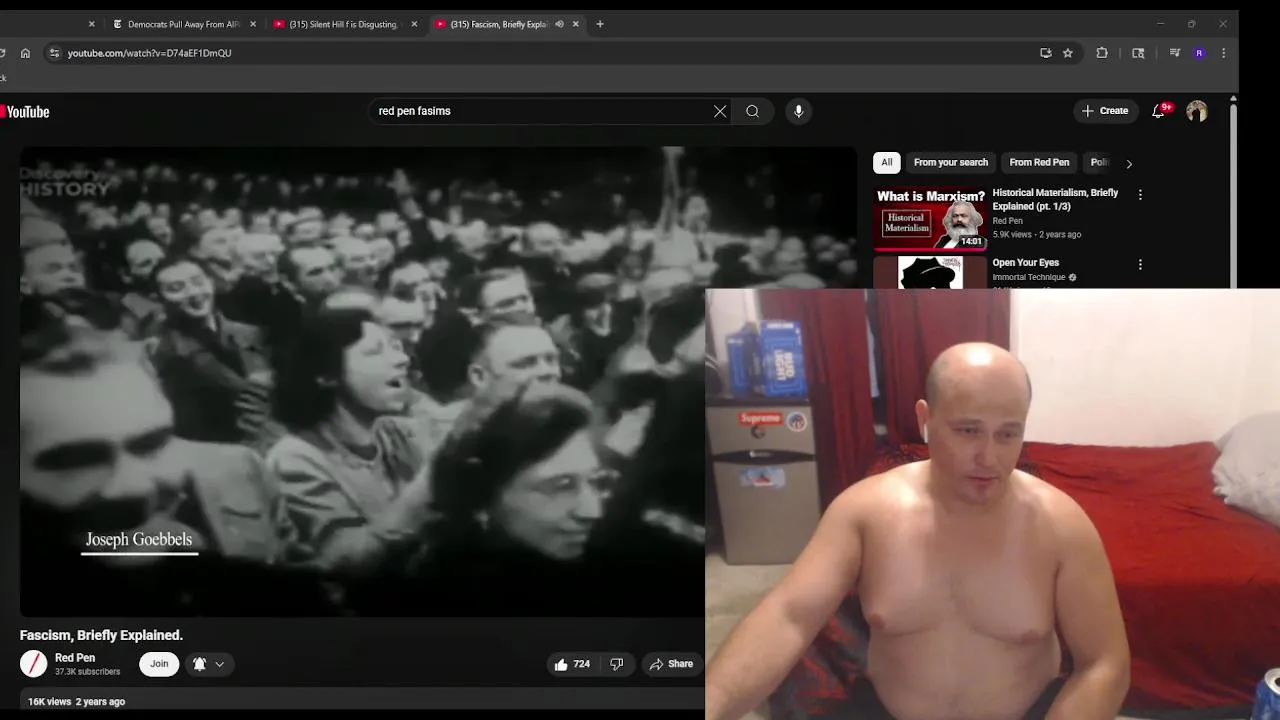Start voice search with the microphone icon

click(x=798, y=111)
